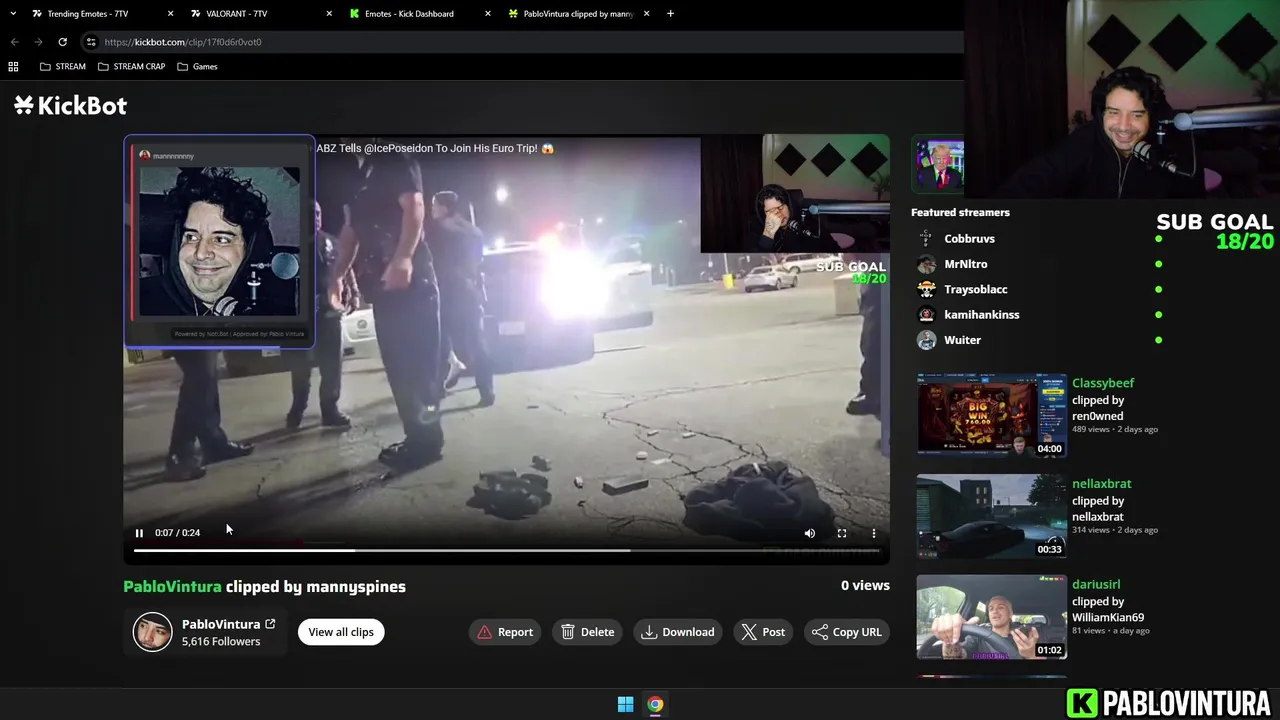This screenshot has height=720, width=1280.
Task: Open a new browser tab with the plus icon
Action: [670, 14]
